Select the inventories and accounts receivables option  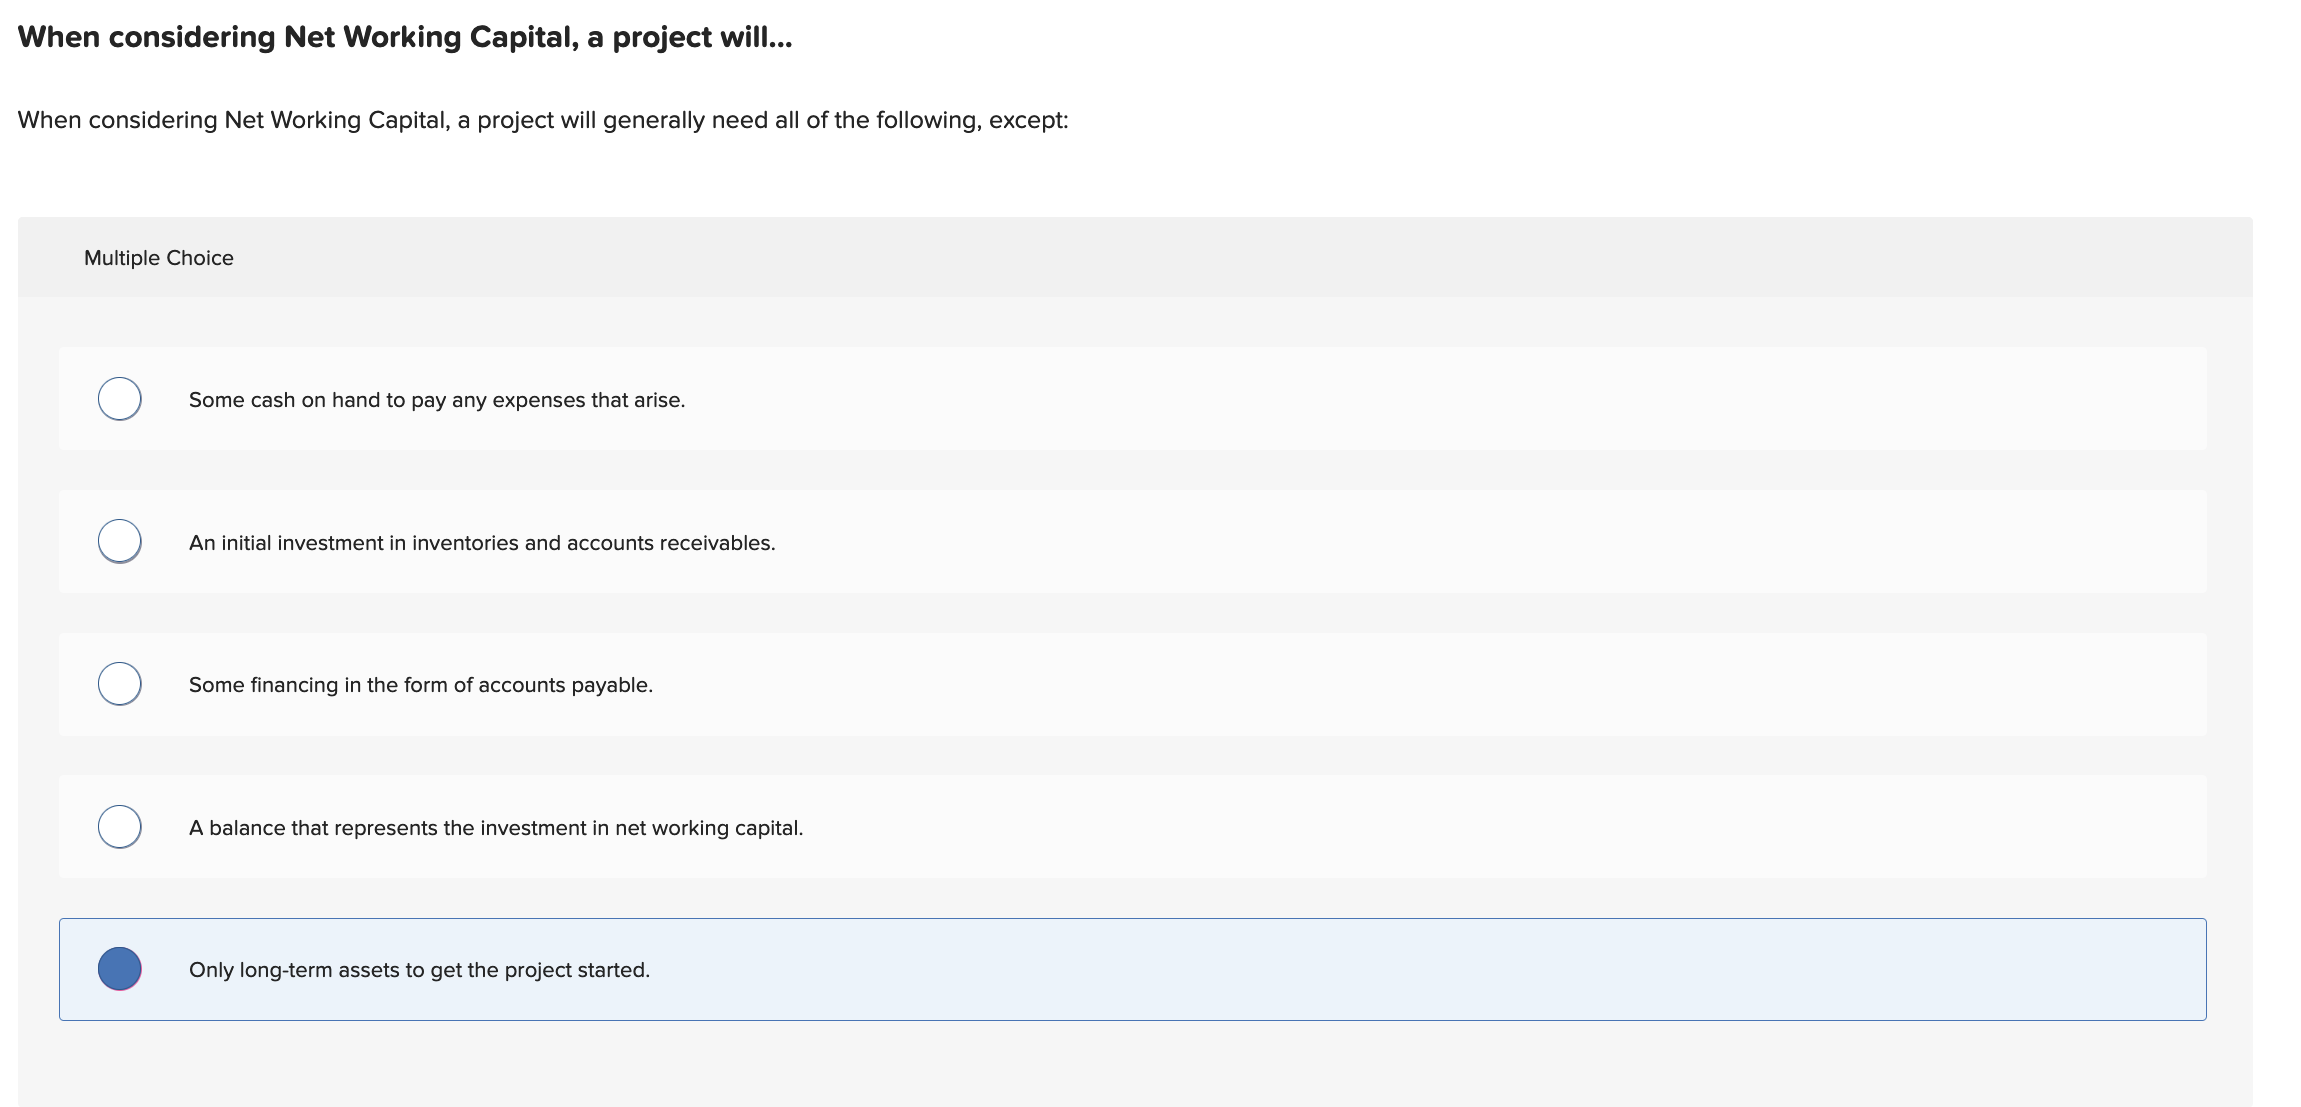tap(119, 541)
